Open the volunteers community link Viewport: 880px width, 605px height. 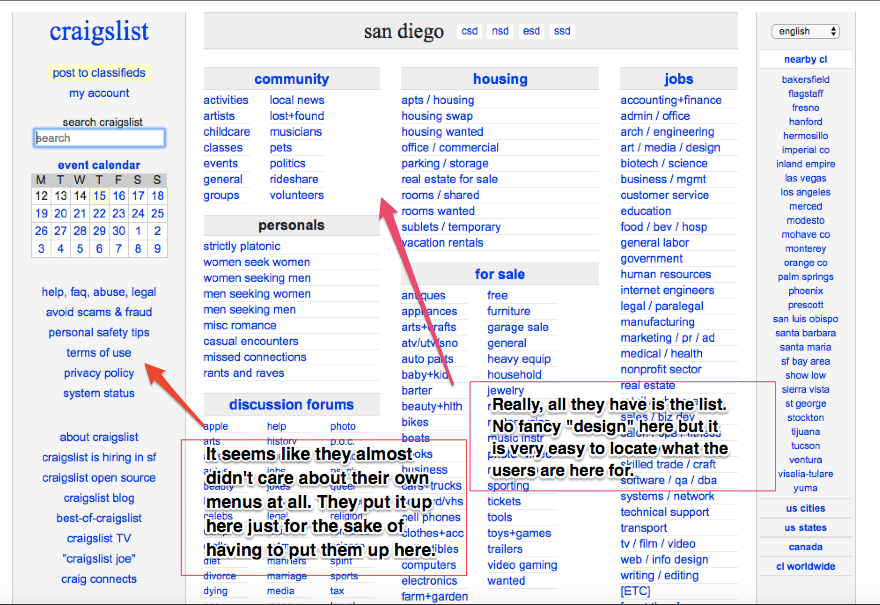tap(296, 195)
